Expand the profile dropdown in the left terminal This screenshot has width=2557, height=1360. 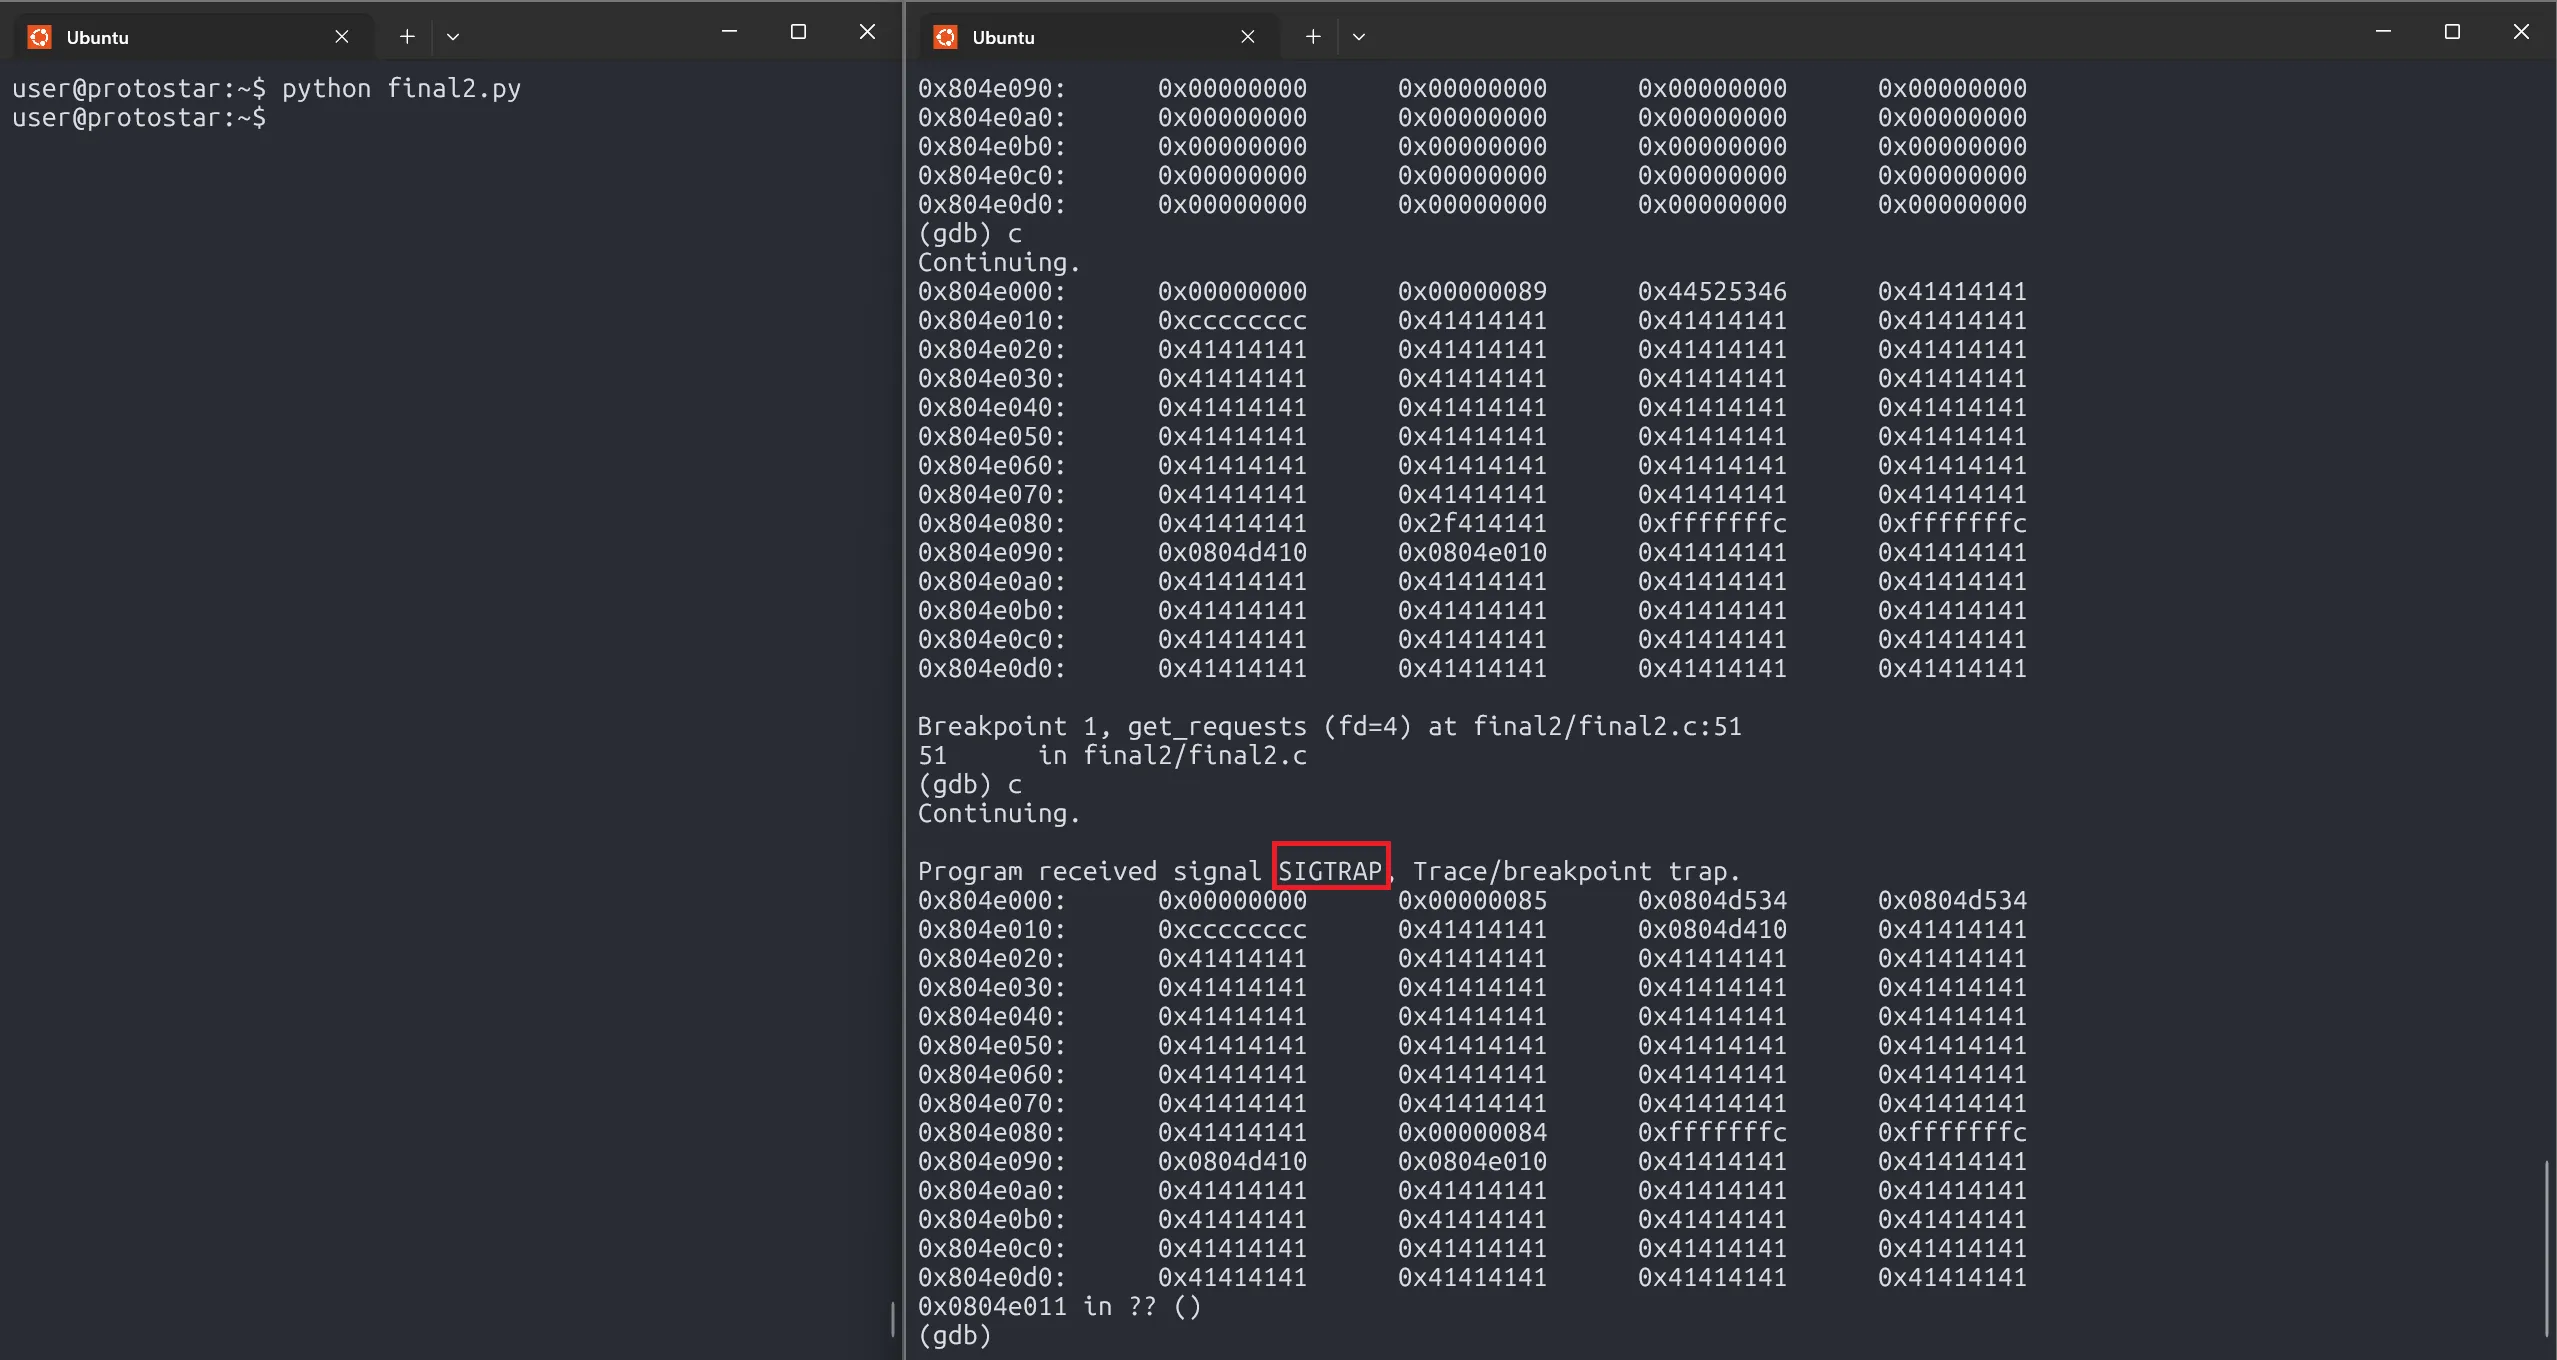coord(453,37)
